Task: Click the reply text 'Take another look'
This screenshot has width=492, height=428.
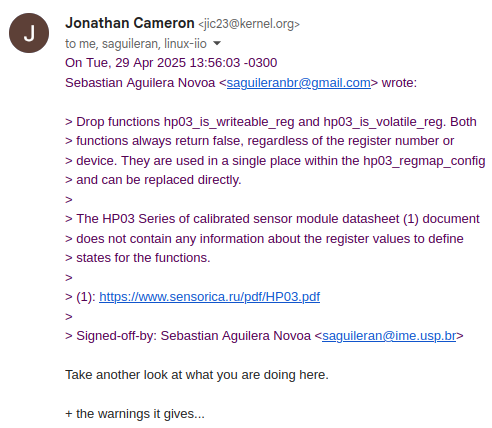Action: click(197, 375)
